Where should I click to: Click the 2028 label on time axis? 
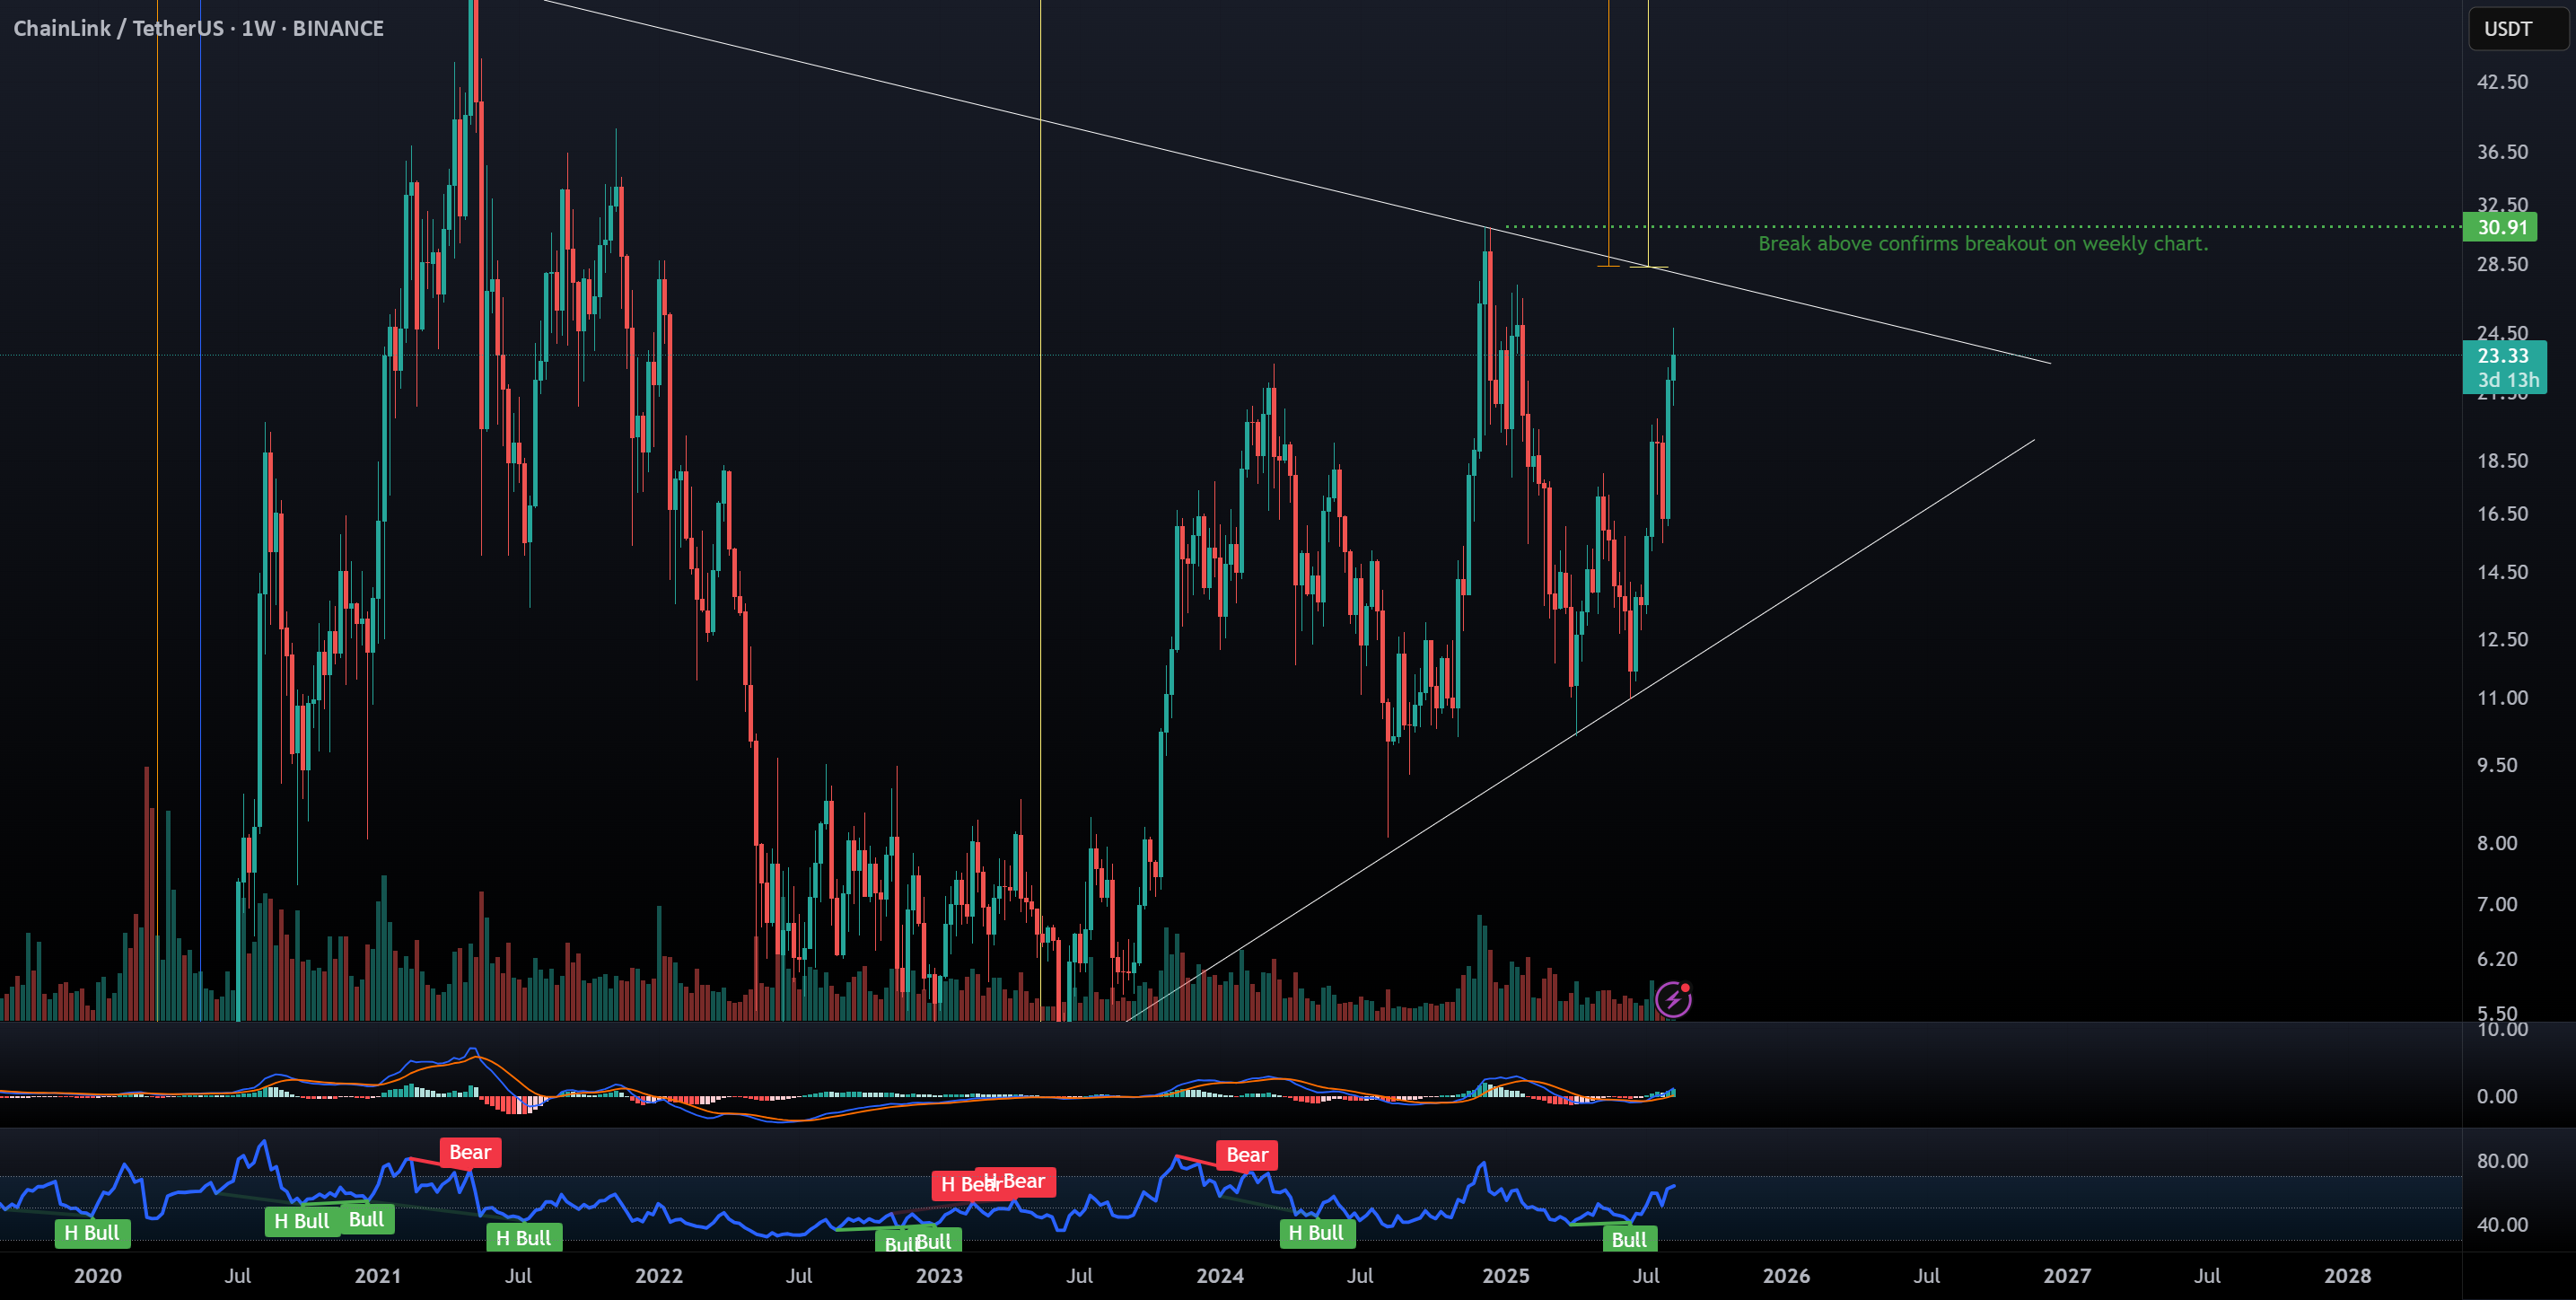(2348, 1276)
